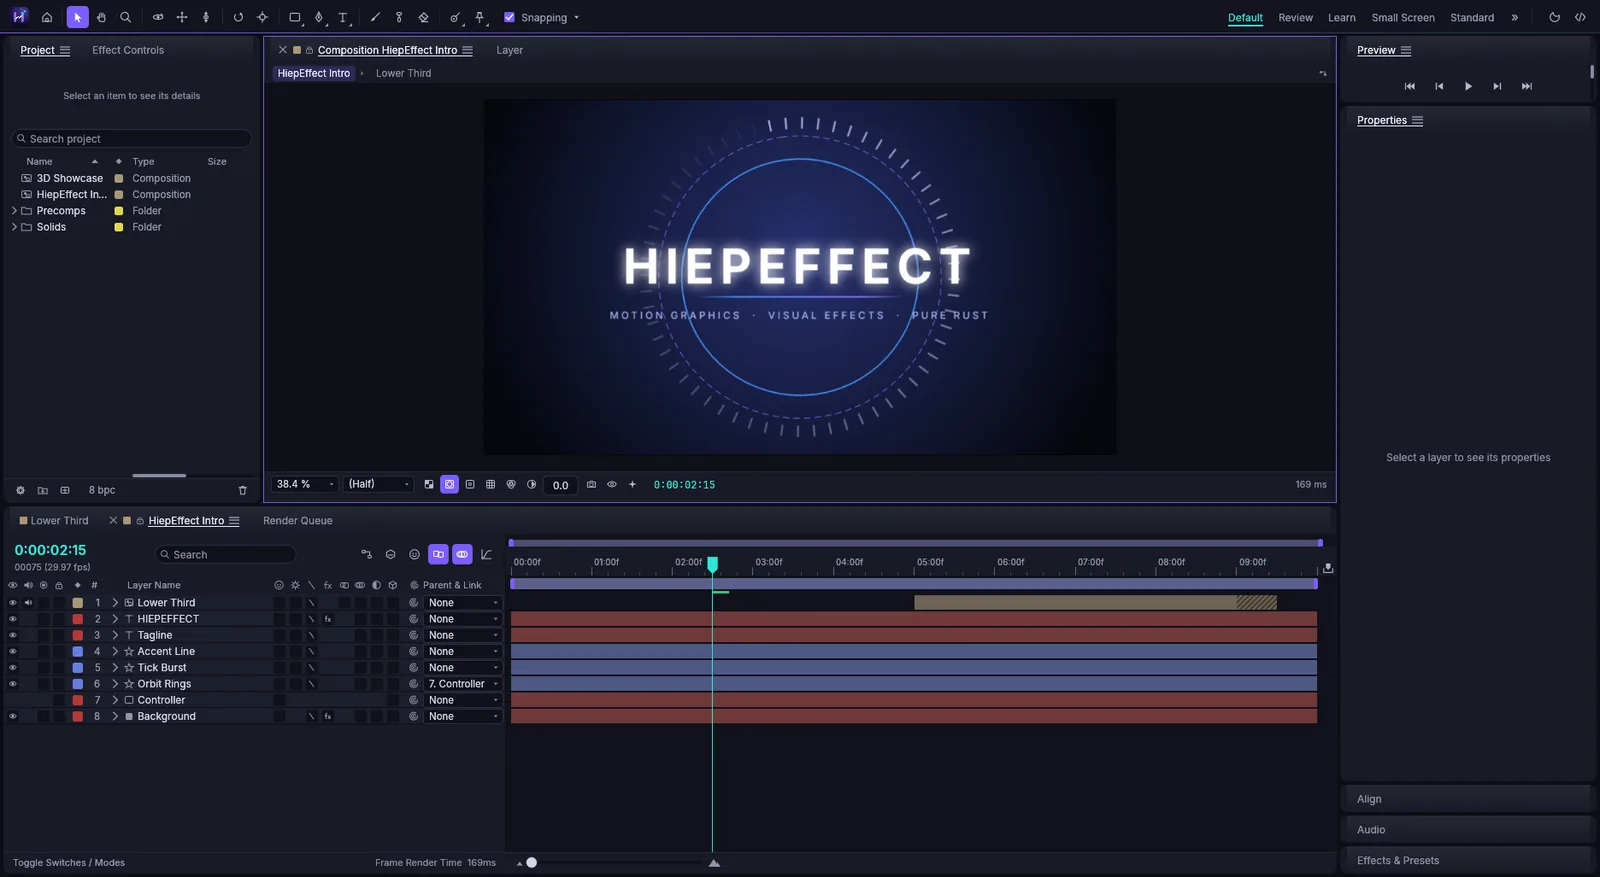
Task: Select the Anchor Point tool
Action: (x=262, y=17)
